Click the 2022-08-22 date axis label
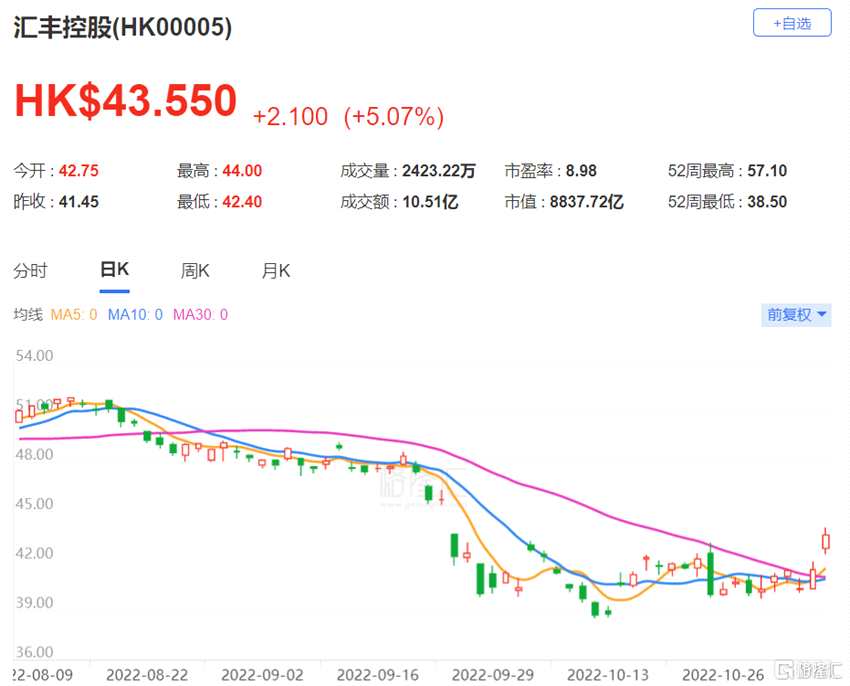850x686 pixels. (147, 675)
